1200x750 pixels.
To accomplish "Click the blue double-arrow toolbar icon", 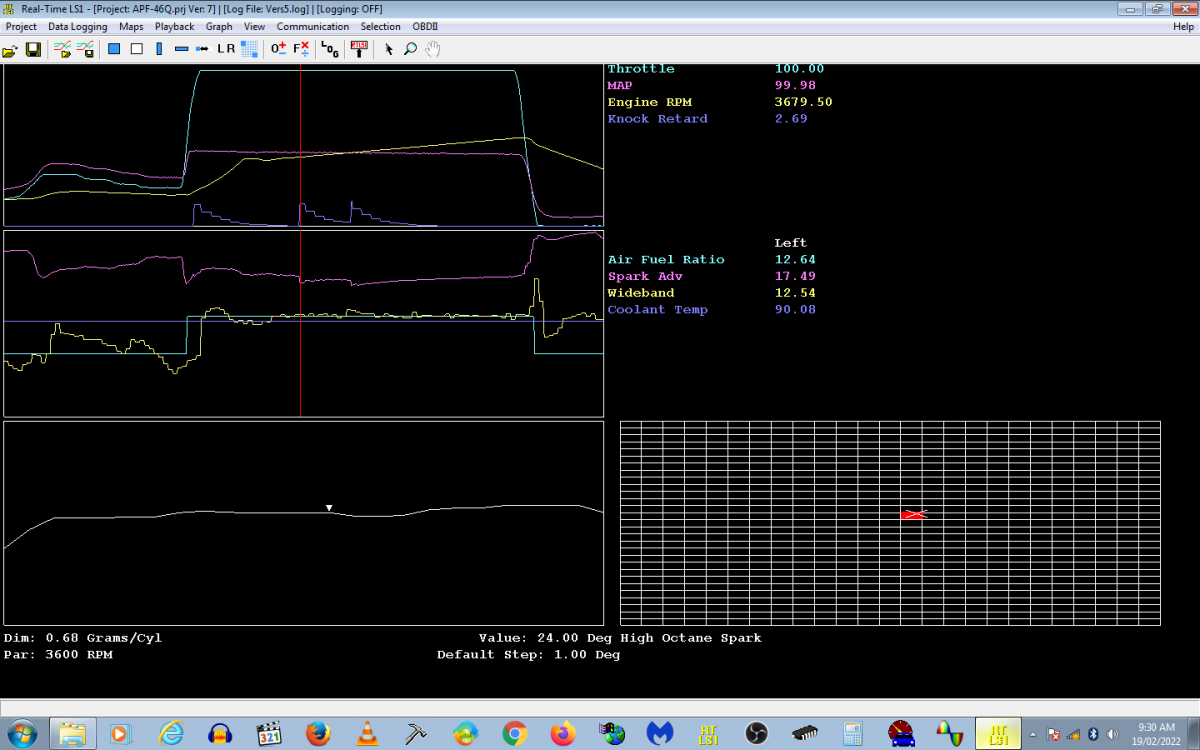I will [202, 49].
